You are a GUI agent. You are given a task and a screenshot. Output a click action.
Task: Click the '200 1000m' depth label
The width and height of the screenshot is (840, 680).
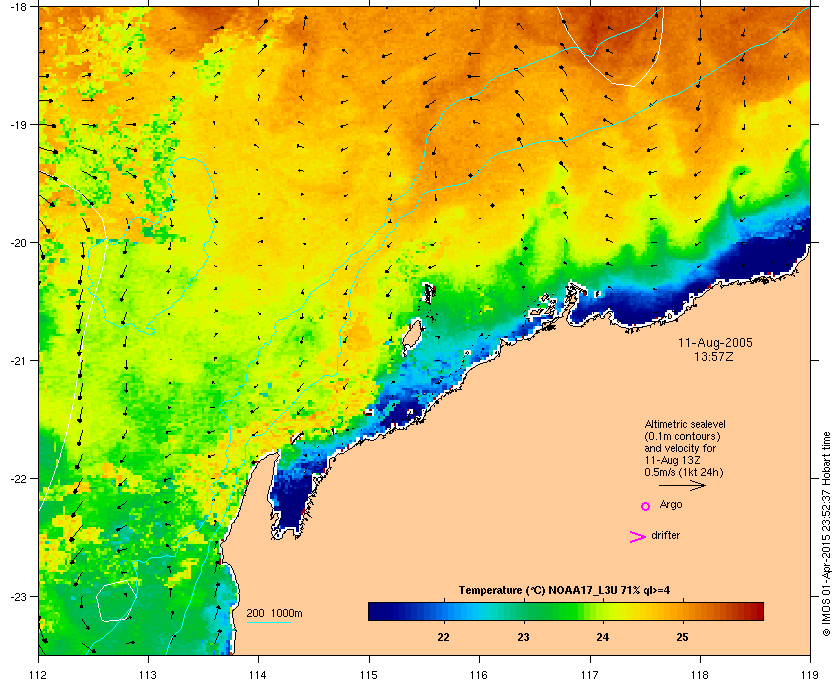pyautogui.click(x=274, y=613)
